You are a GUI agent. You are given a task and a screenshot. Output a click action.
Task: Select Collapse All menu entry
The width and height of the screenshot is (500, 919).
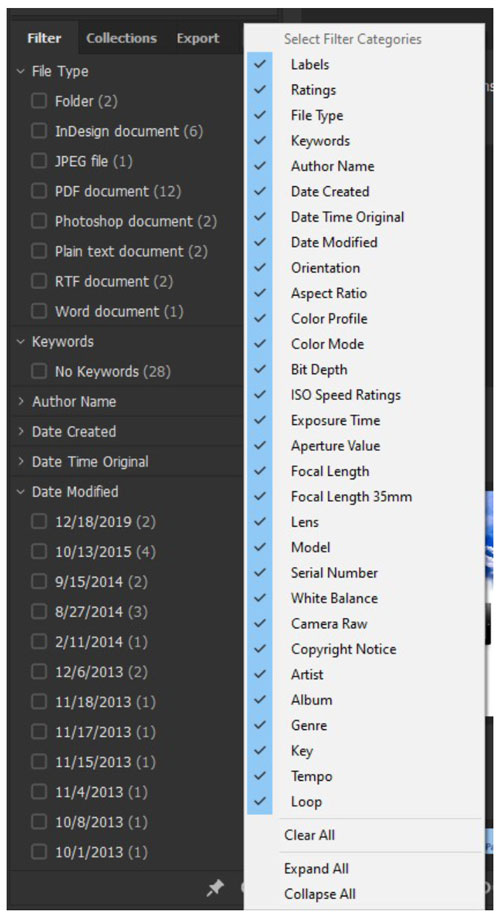(x=320, y=894)
